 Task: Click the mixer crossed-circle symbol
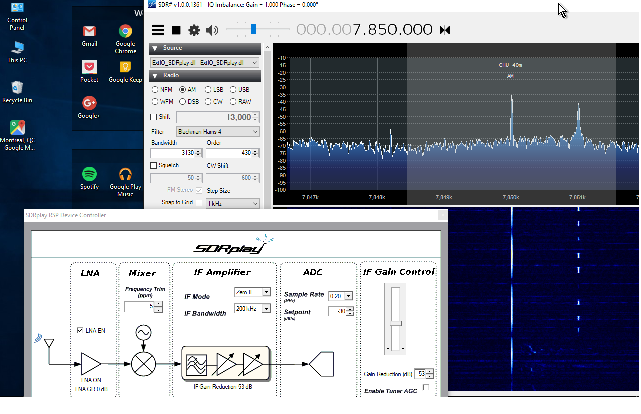click(143, 364)
